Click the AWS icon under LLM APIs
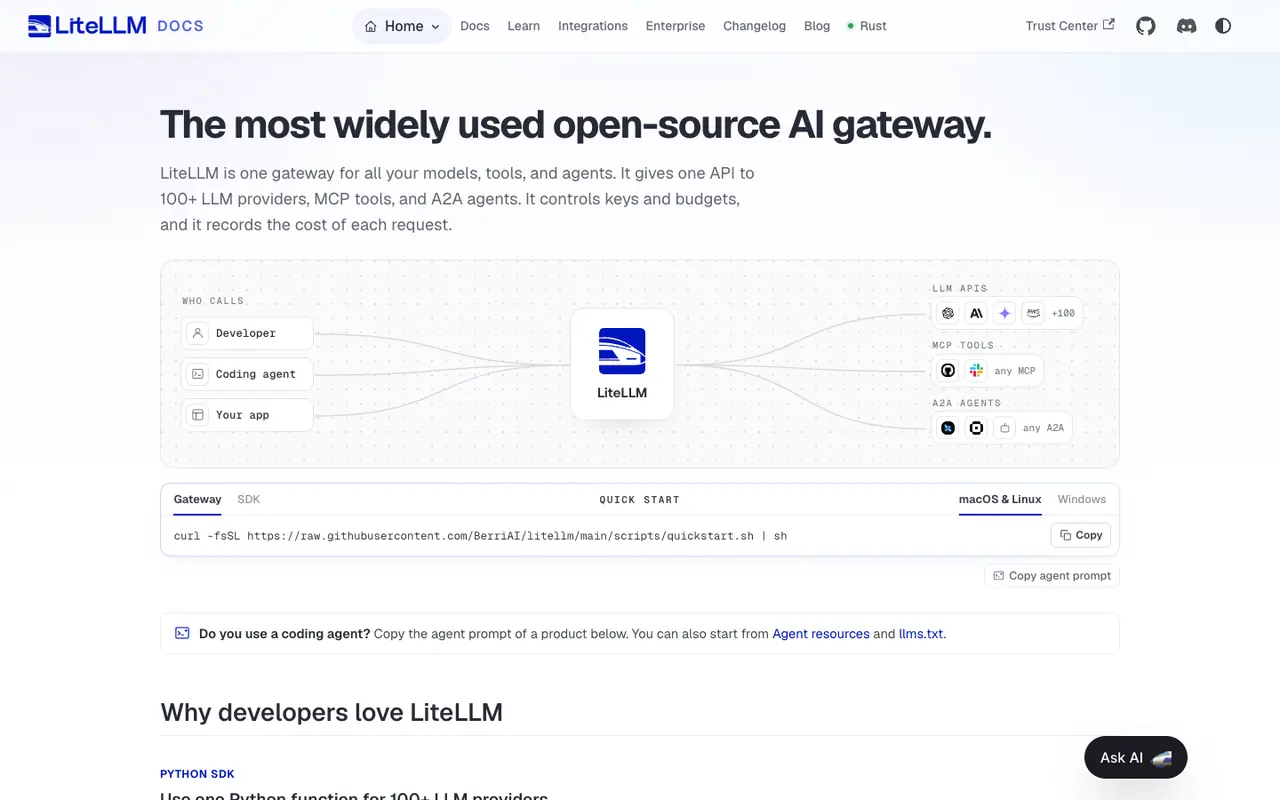Image resolution: width=1280 pixels, height=800 pixels. 1033,313
